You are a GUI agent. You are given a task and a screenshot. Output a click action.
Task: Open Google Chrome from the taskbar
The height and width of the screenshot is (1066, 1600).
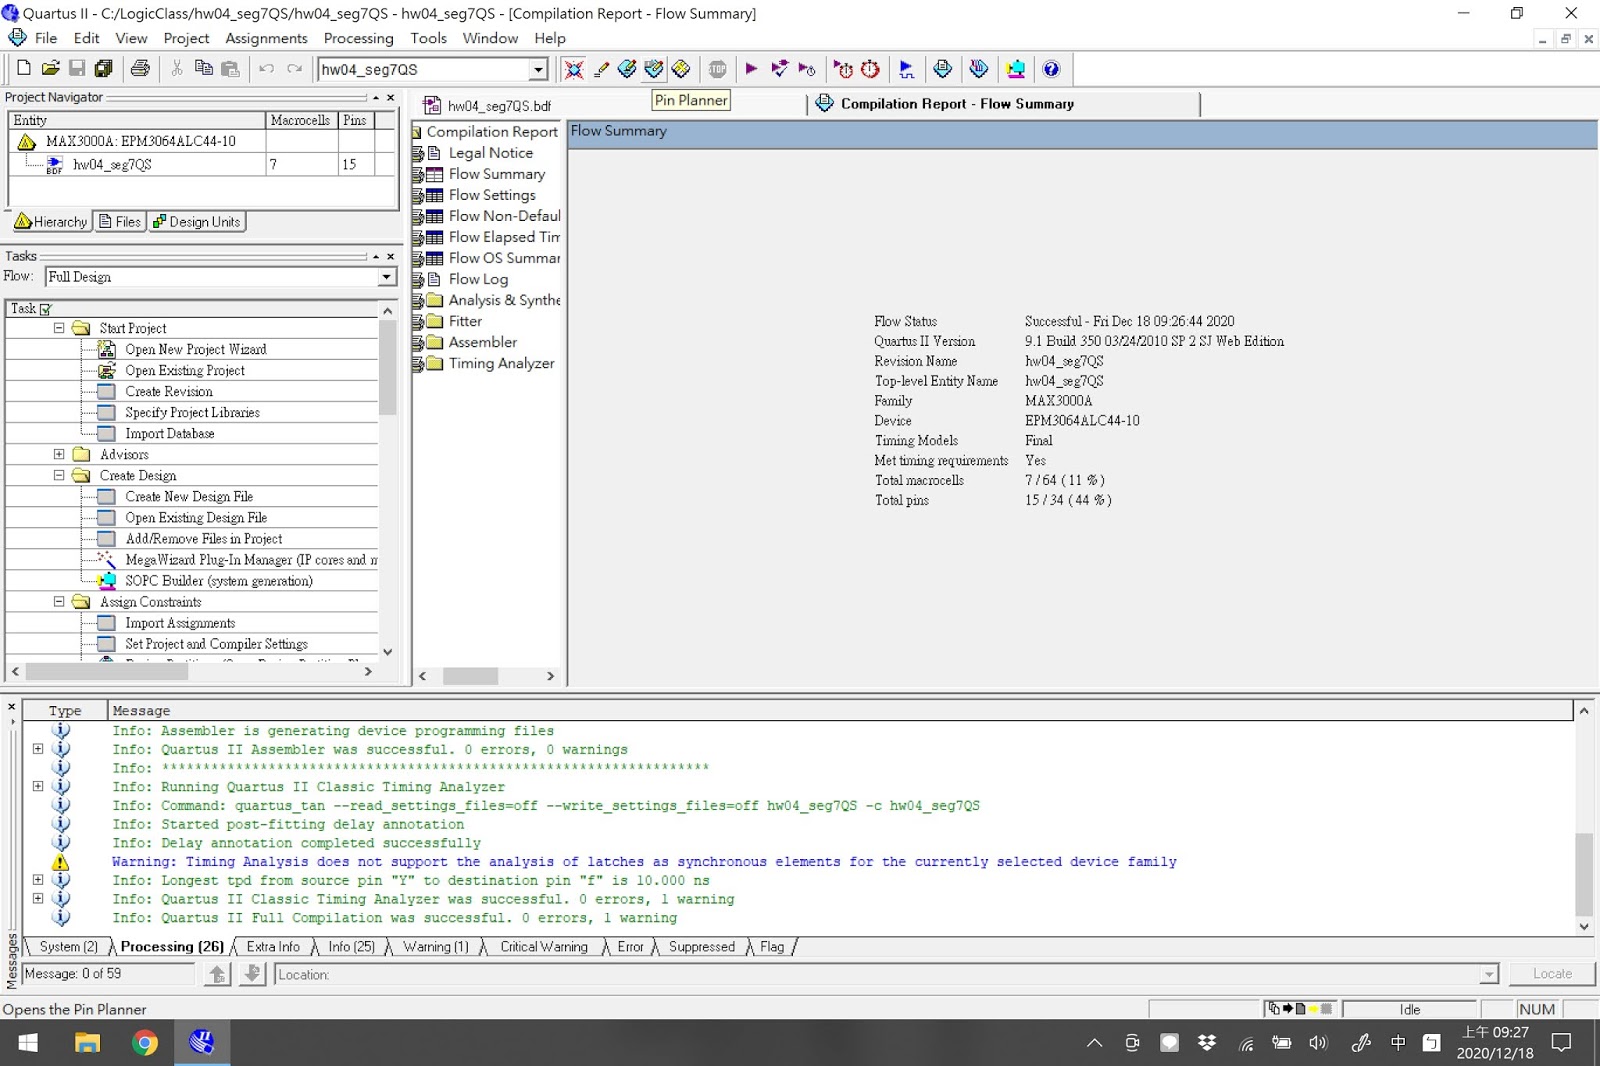[145, 1043]
